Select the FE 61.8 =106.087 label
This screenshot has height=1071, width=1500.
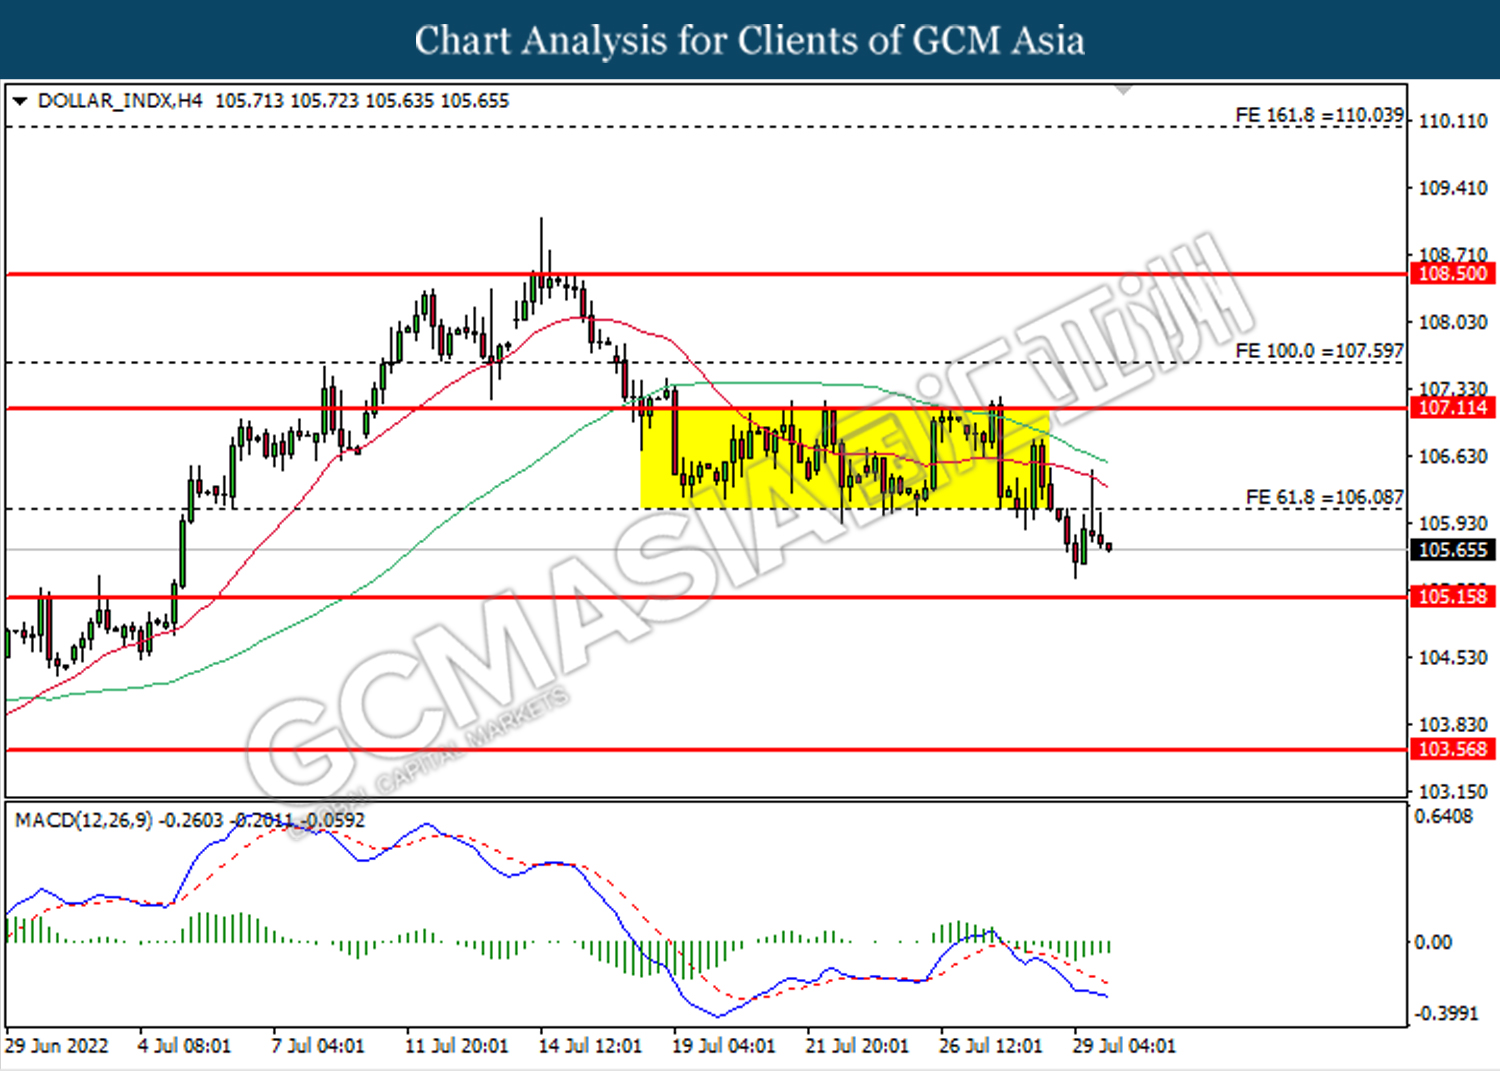click(1324, 497)
